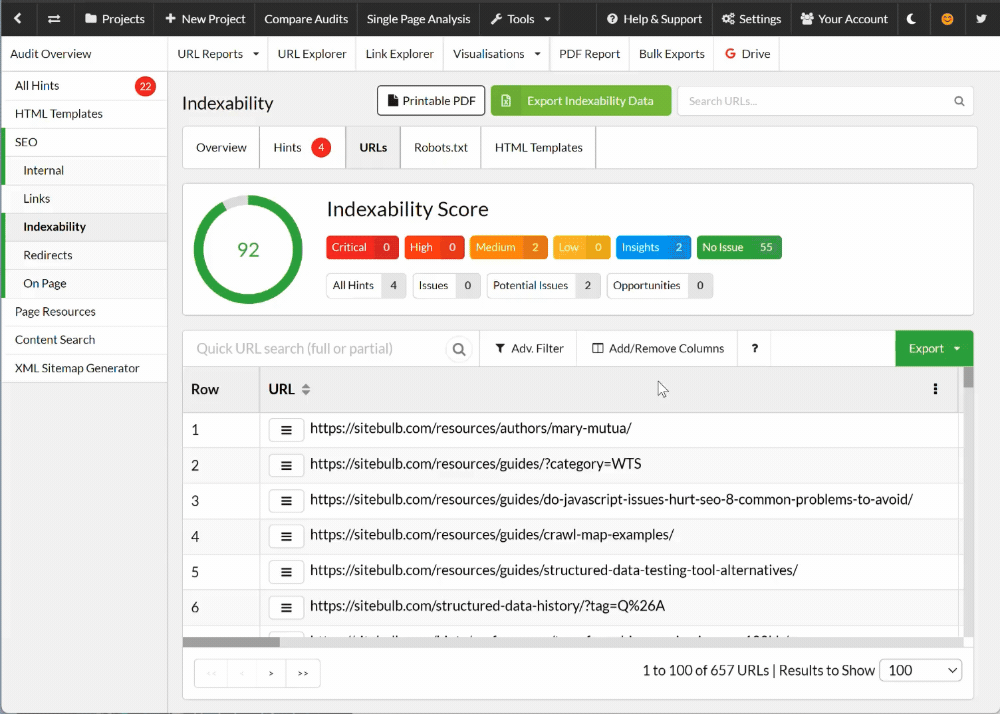Expand the Tools dropdown

[x=520, y=18]
